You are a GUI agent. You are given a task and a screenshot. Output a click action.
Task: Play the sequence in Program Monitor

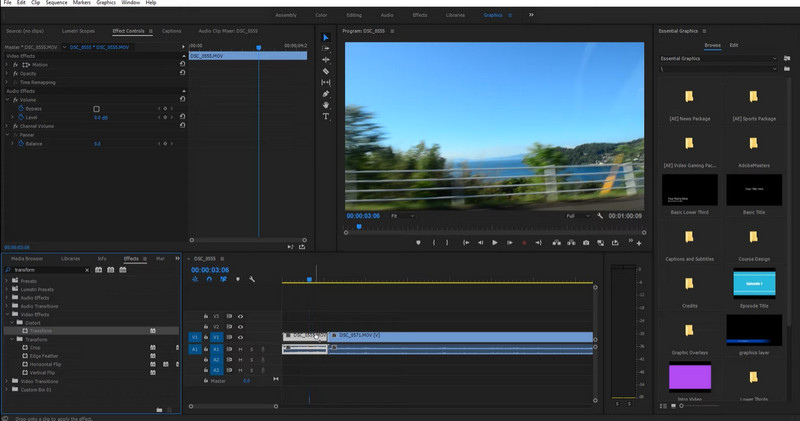click(x=494, y=243)
